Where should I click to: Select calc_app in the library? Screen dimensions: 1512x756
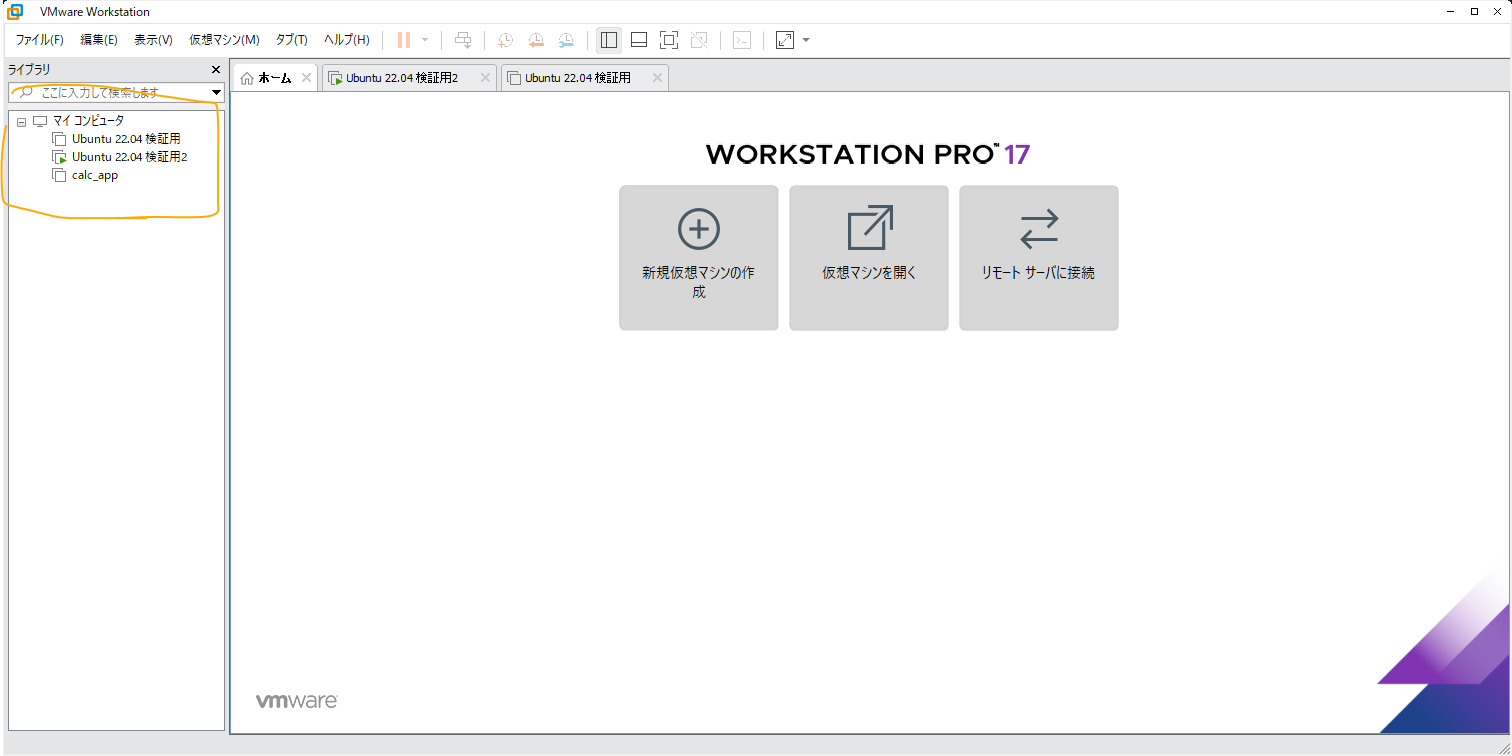(92, 174)
